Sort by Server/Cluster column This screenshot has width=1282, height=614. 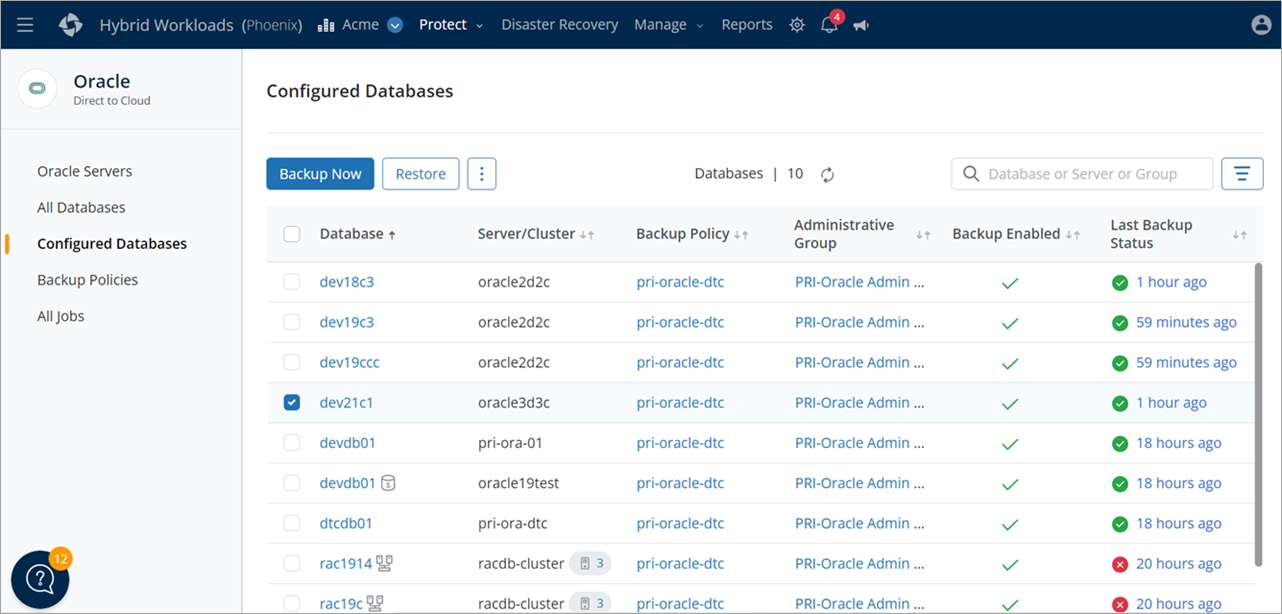point(588,234)
